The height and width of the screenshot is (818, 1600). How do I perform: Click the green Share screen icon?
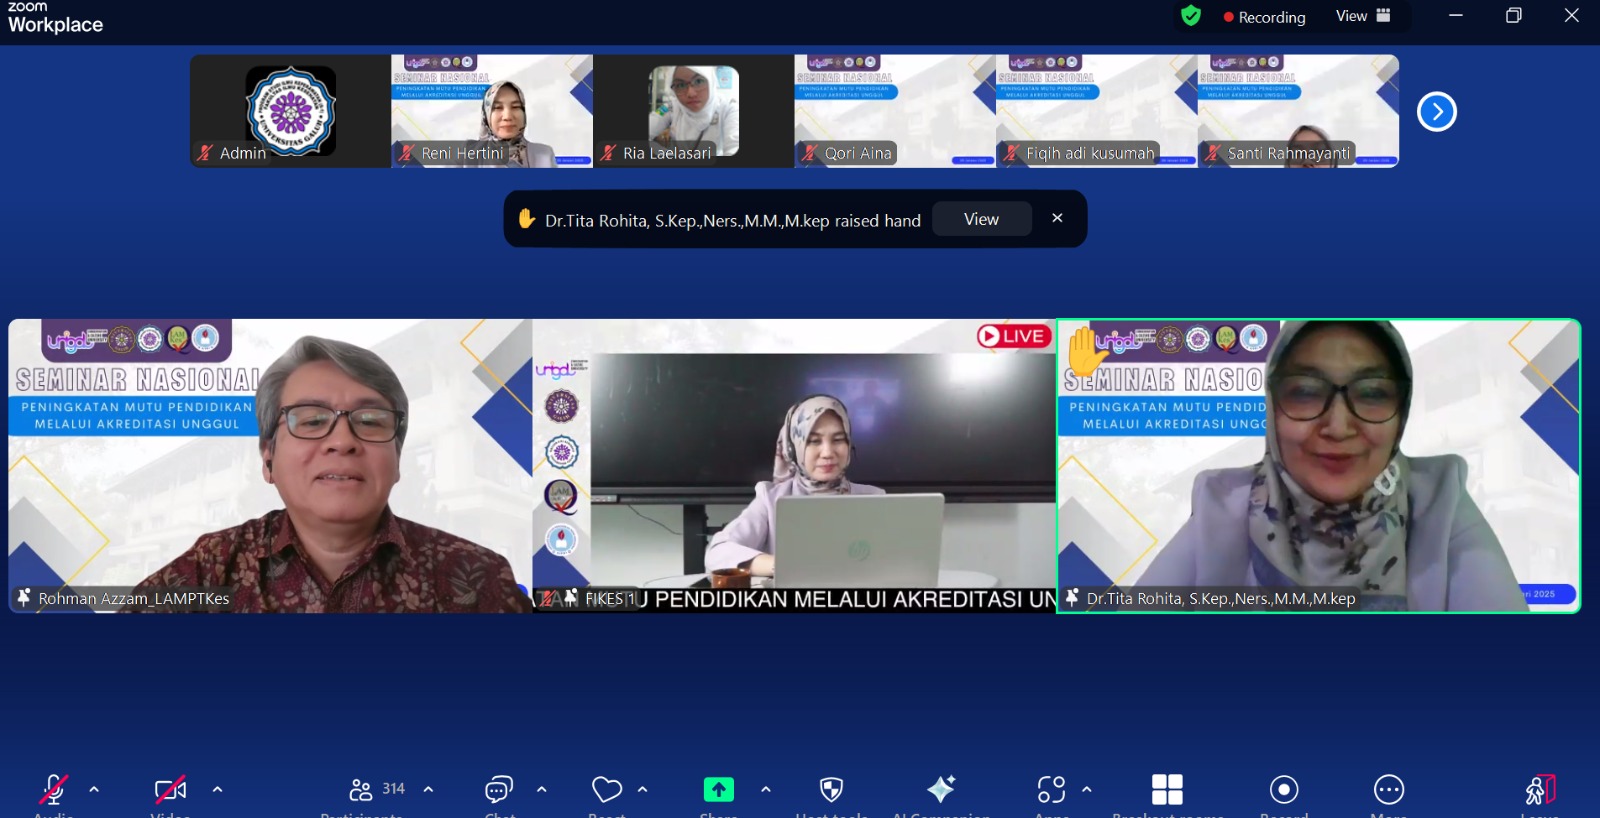point(718,790)
